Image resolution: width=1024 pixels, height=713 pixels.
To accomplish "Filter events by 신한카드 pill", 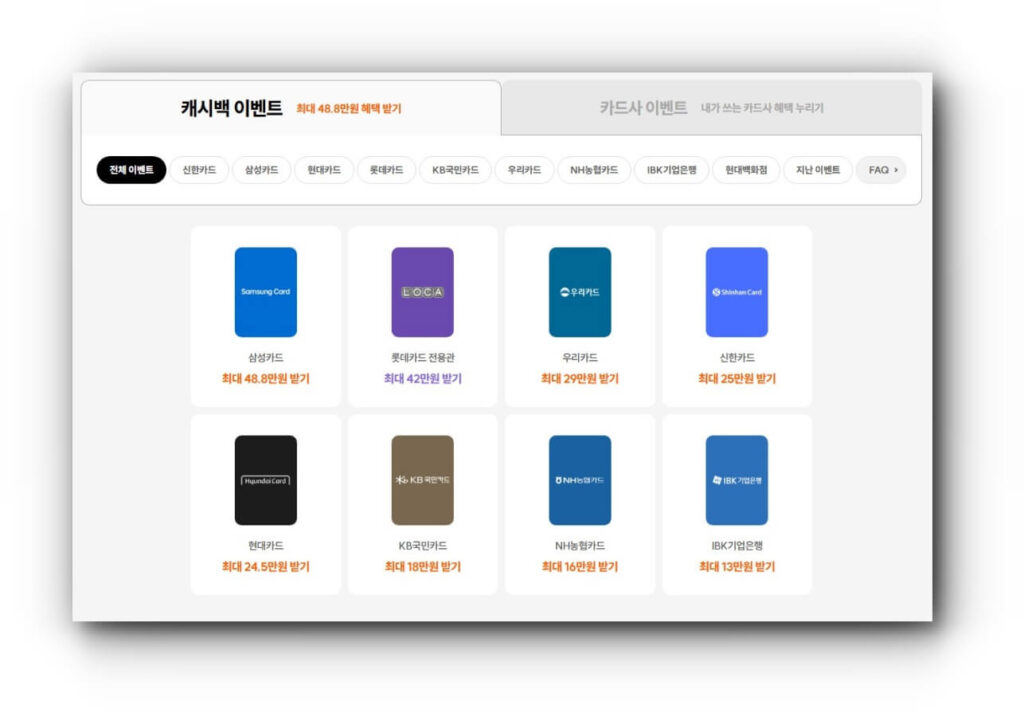I will (199, 170).
